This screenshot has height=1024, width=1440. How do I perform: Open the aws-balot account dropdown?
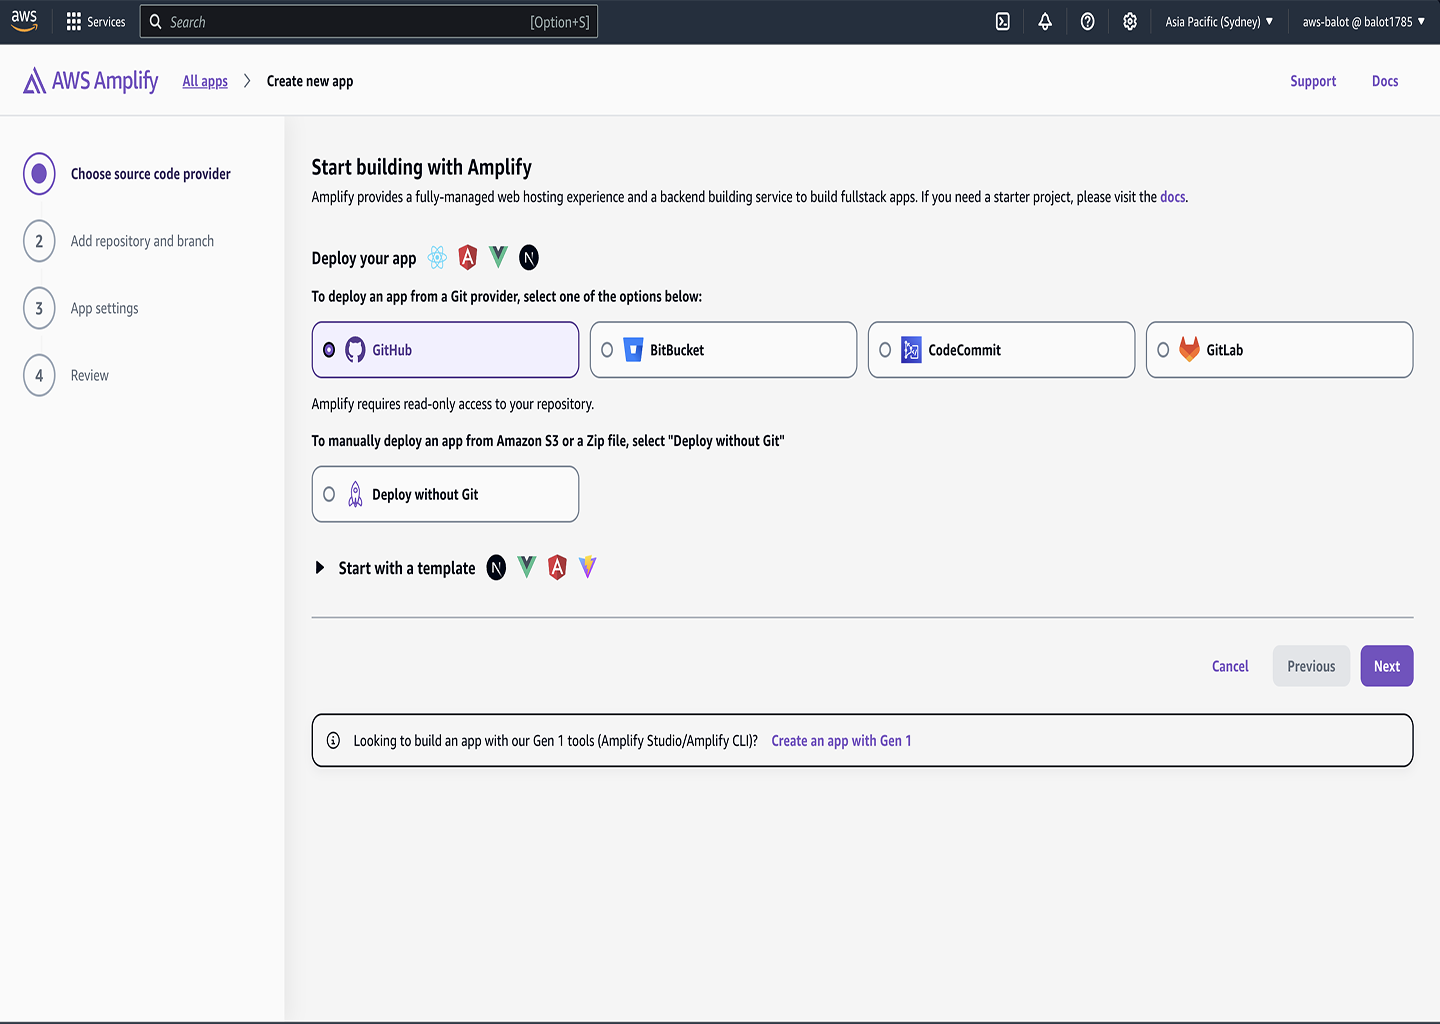(x=1363, y=22)
